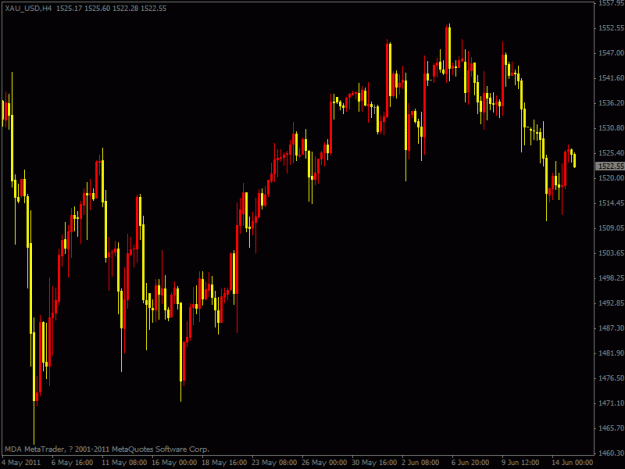The image size is (625, 469).
Task: Click the 26 May 00:00 time label
Action: (x=324, y=463)
